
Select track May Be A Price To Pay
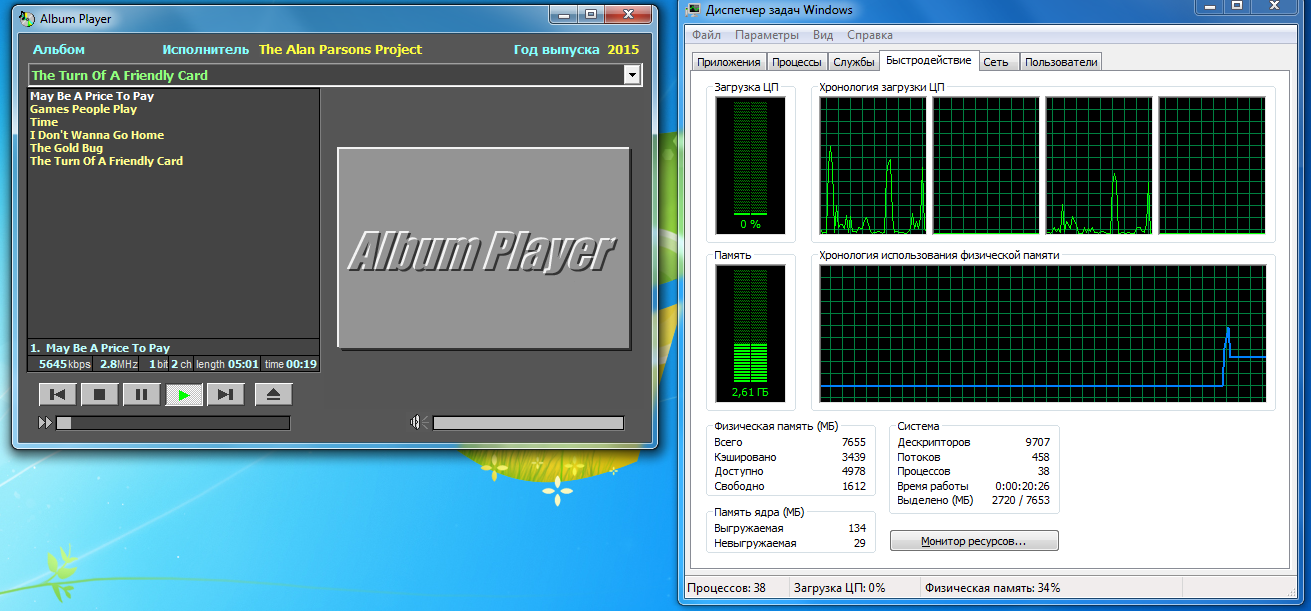pos(92,97)
